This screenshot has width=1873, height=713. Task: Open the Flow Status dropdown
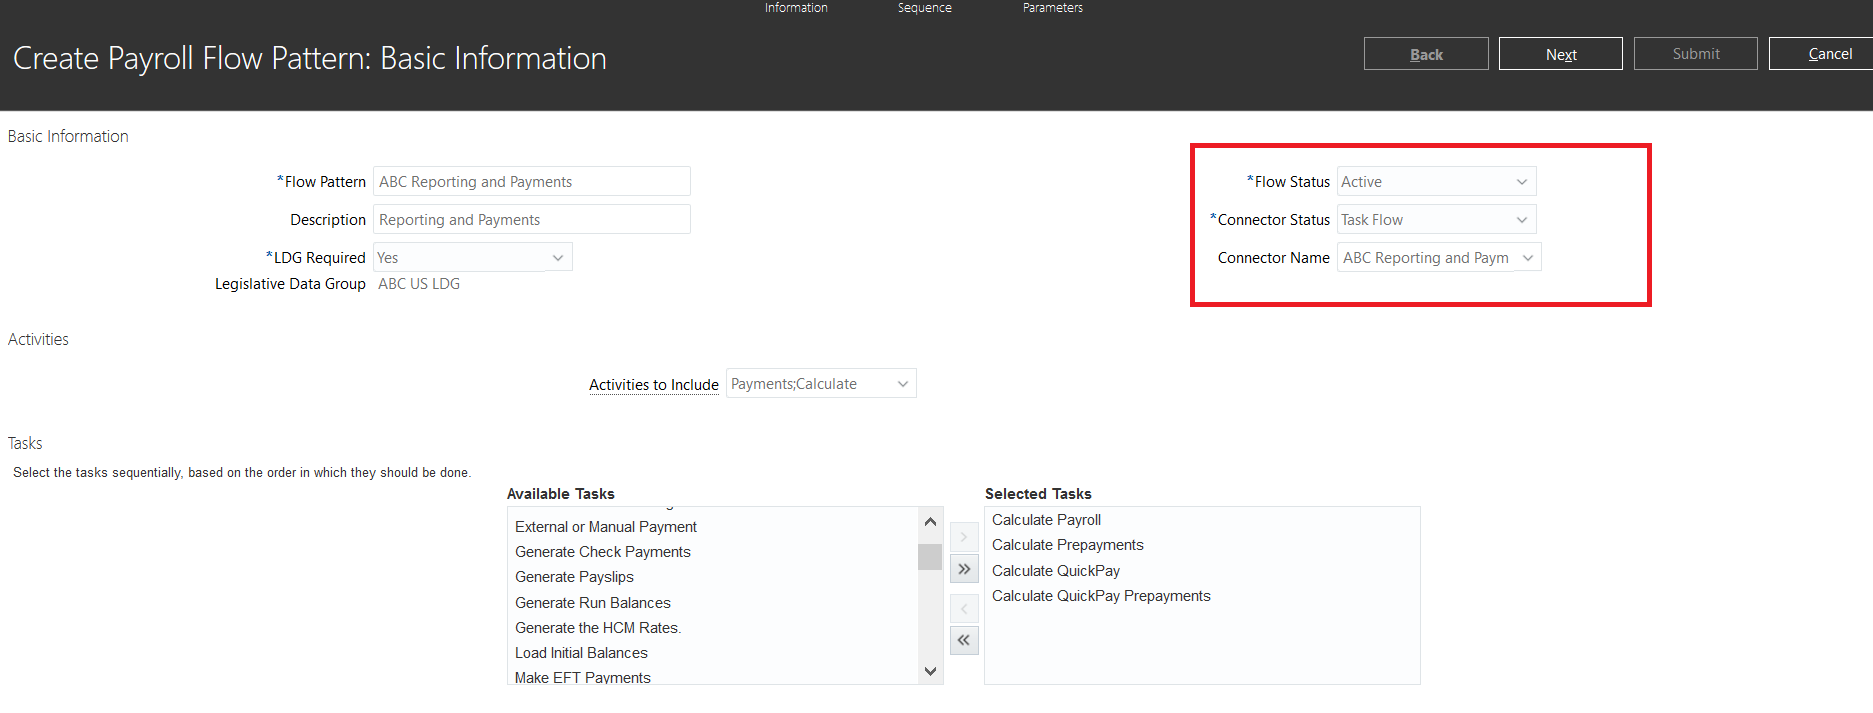(x=1521, y=182)
